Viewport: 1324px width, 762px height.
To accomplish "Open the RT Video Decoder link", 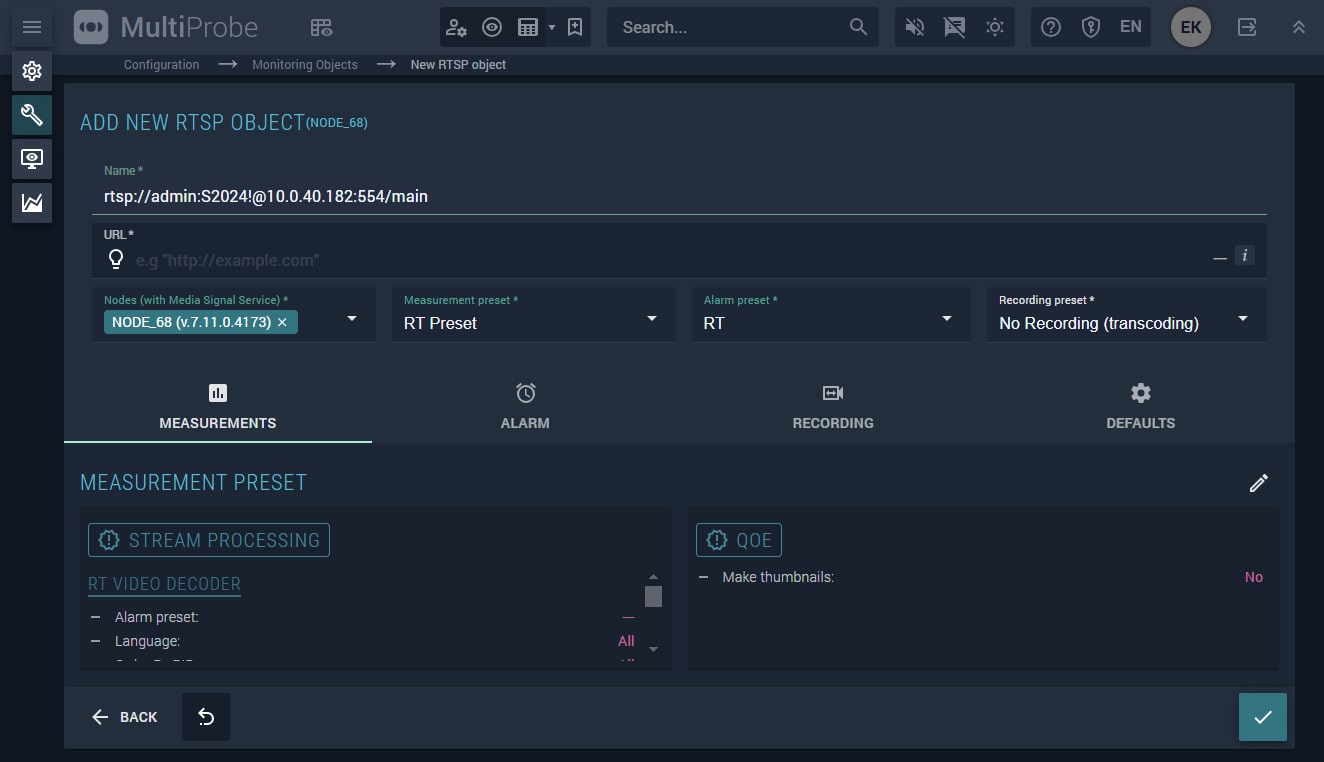I will (164, 584).
